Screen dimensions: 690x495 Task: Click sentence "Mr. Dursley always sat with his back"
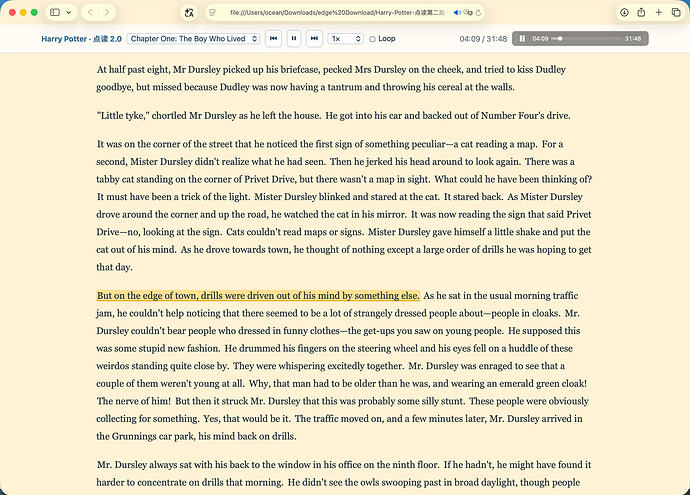point(268,465)
